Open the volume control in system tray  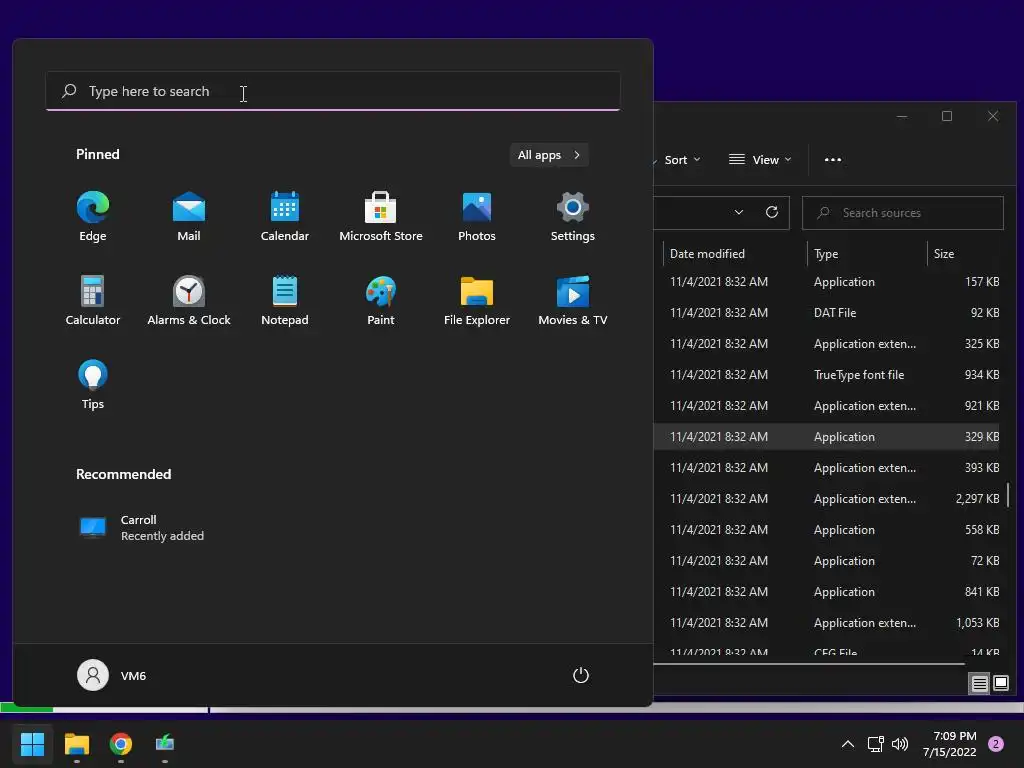coord(900,744)
